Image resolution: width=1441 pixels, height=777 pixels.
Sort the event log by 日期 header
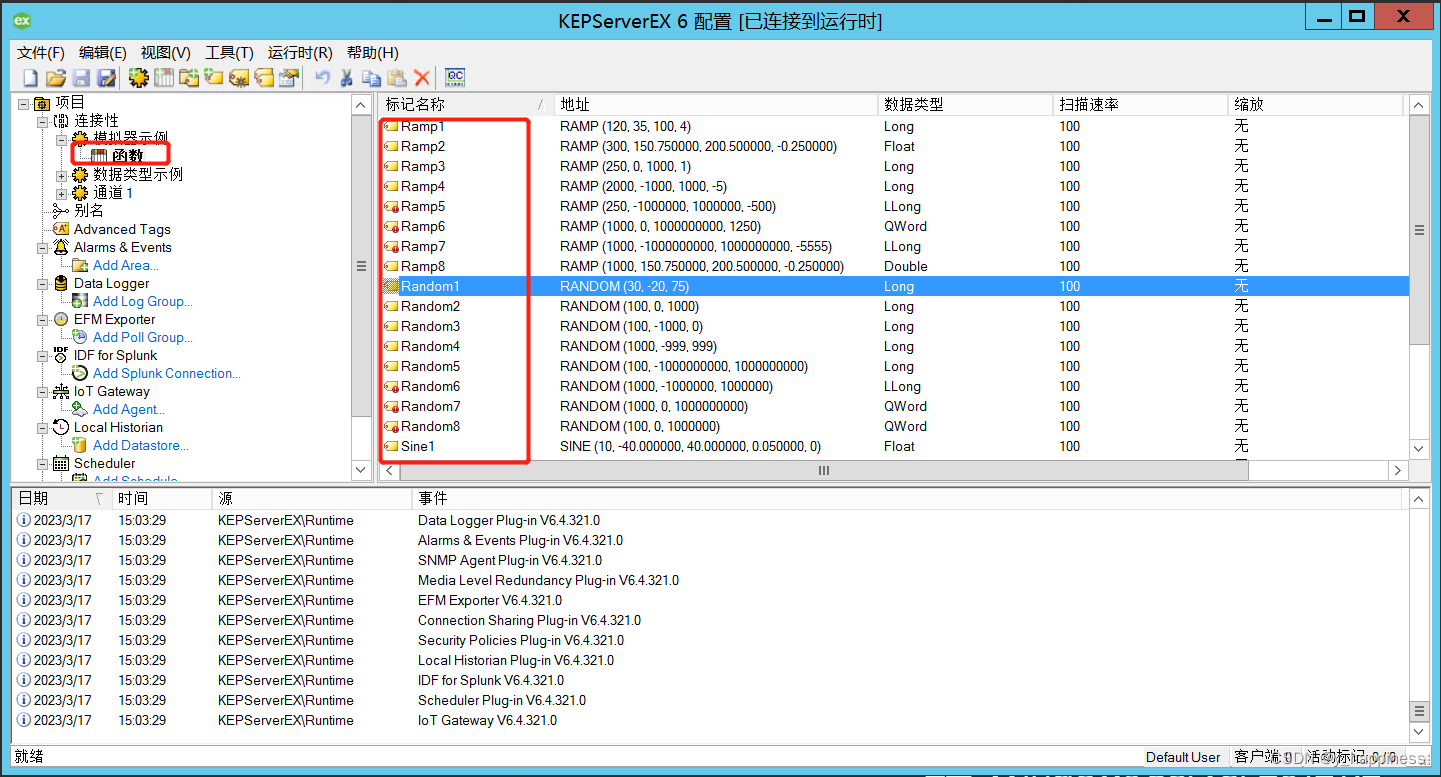coord(62,498)
